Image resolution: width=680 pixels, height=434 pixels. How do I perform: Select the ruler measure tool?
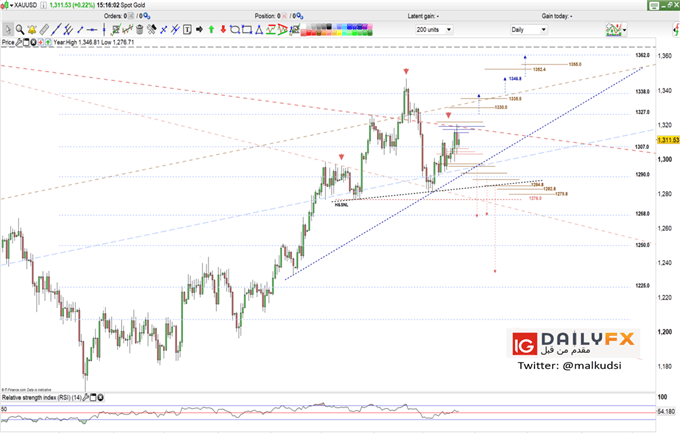point(44,29)
